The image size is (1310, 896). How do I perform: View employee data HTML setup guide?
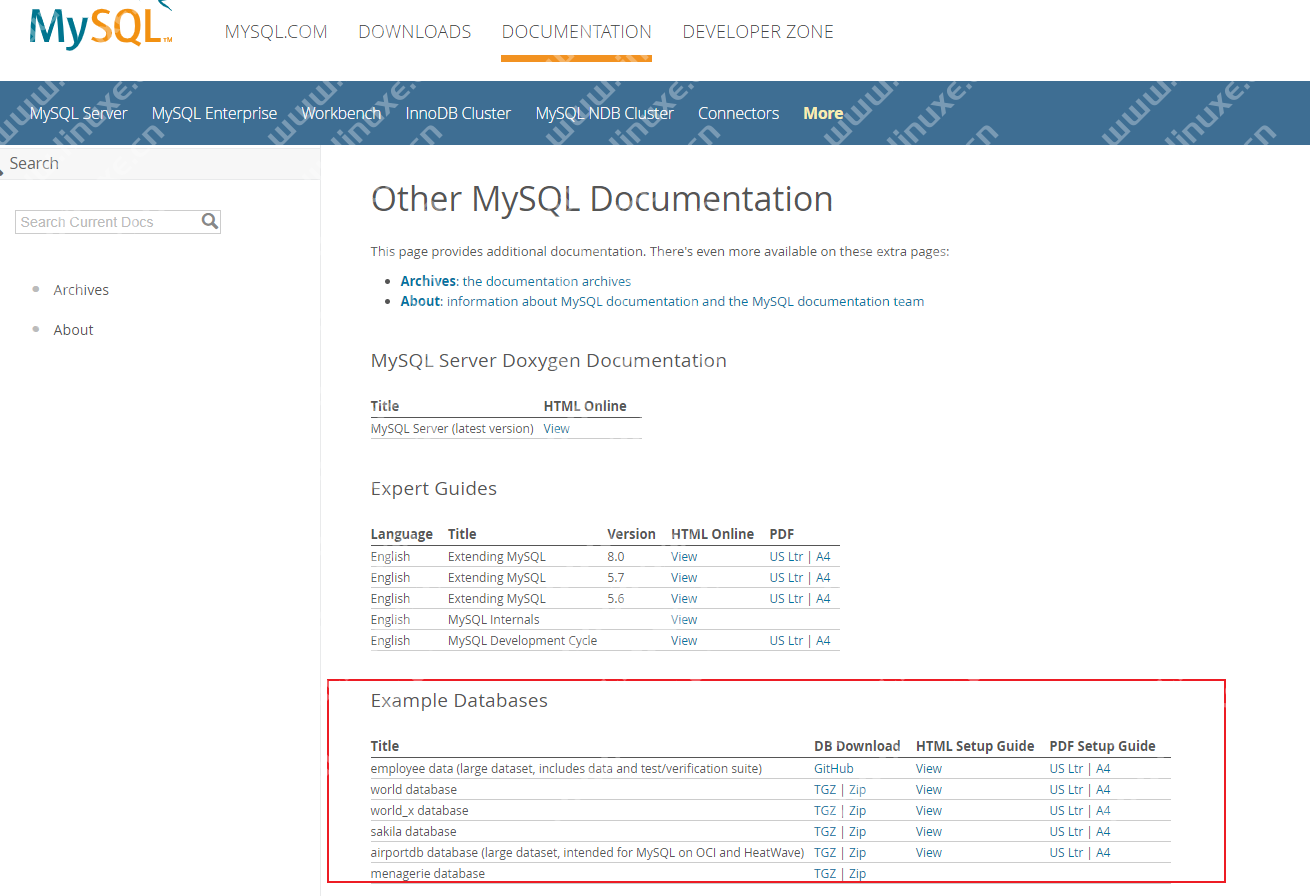pyautogui.click(x=929, y=768)
